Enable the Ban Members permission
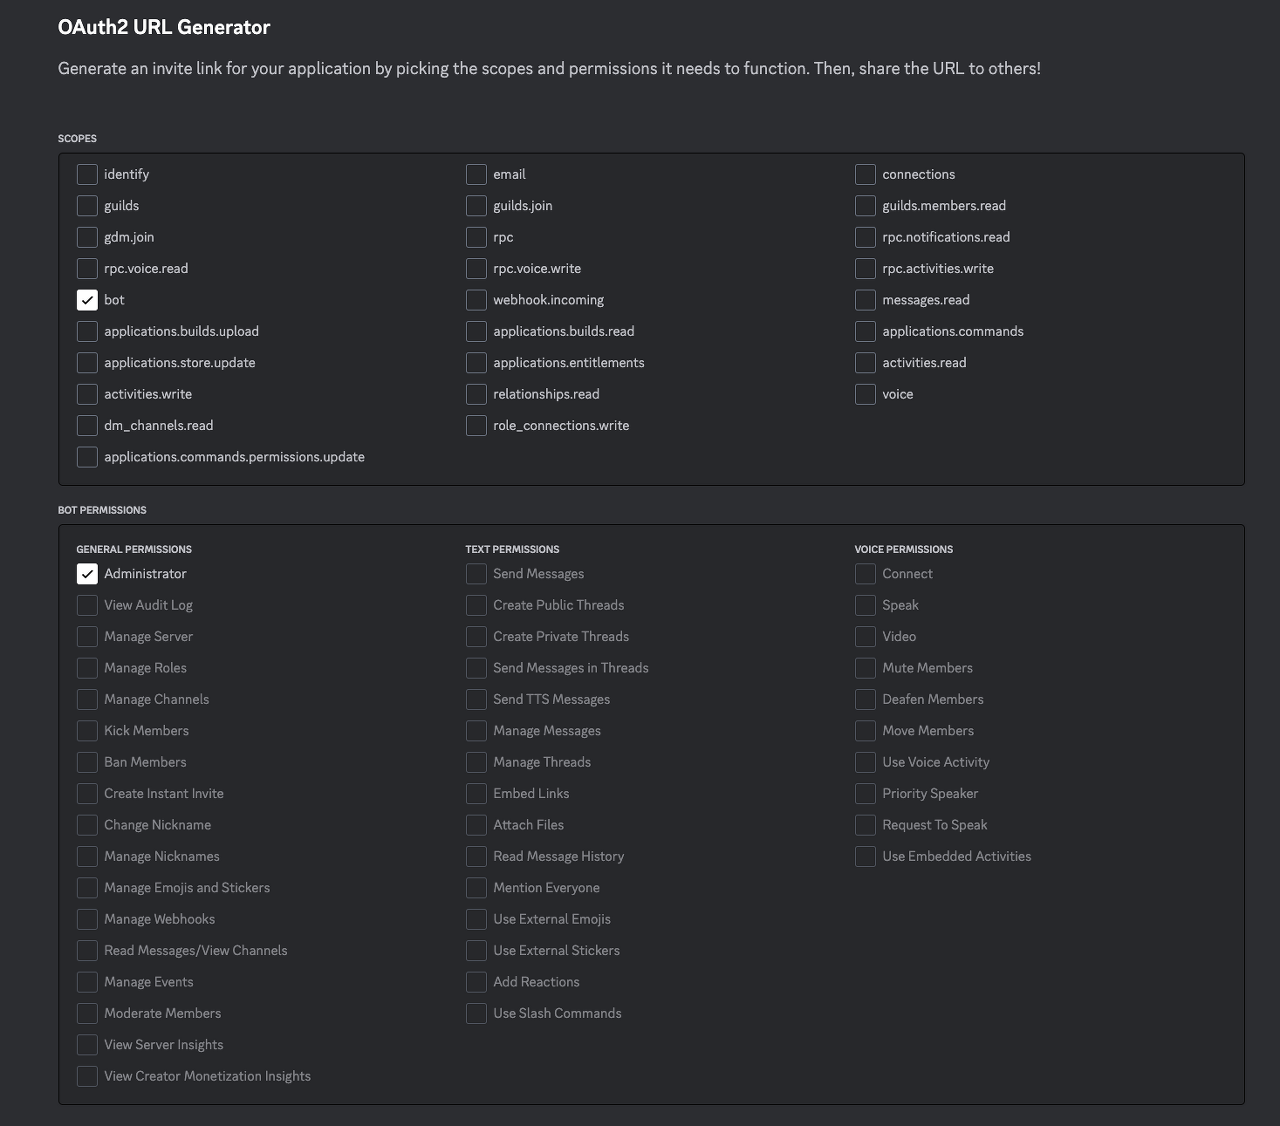 87,762
